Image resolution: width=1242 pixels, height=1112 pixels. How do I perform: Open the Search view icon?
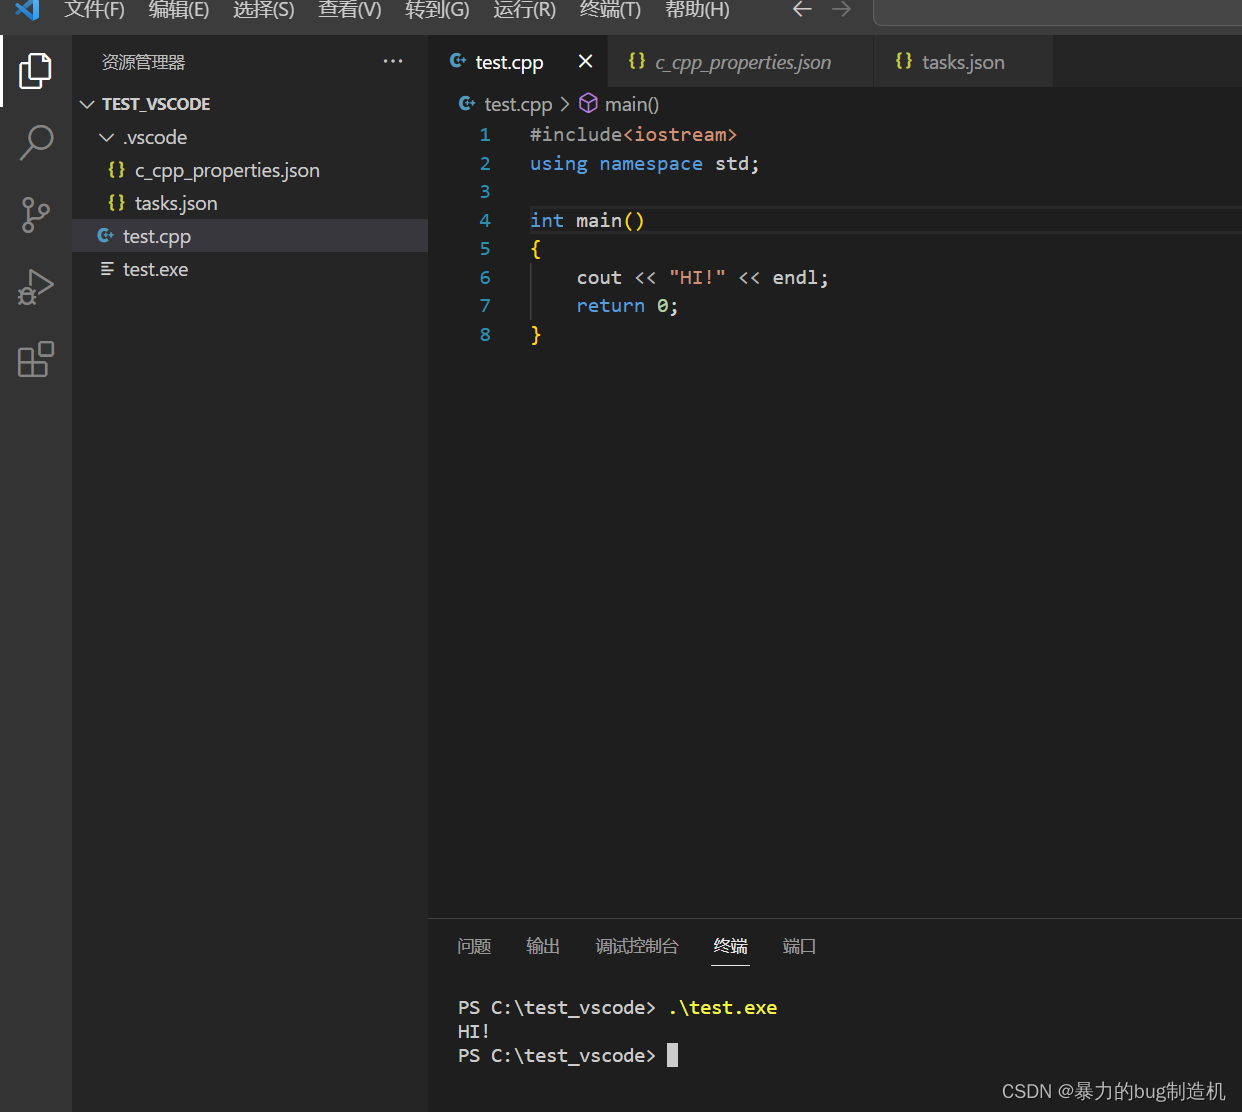point(35,143)
